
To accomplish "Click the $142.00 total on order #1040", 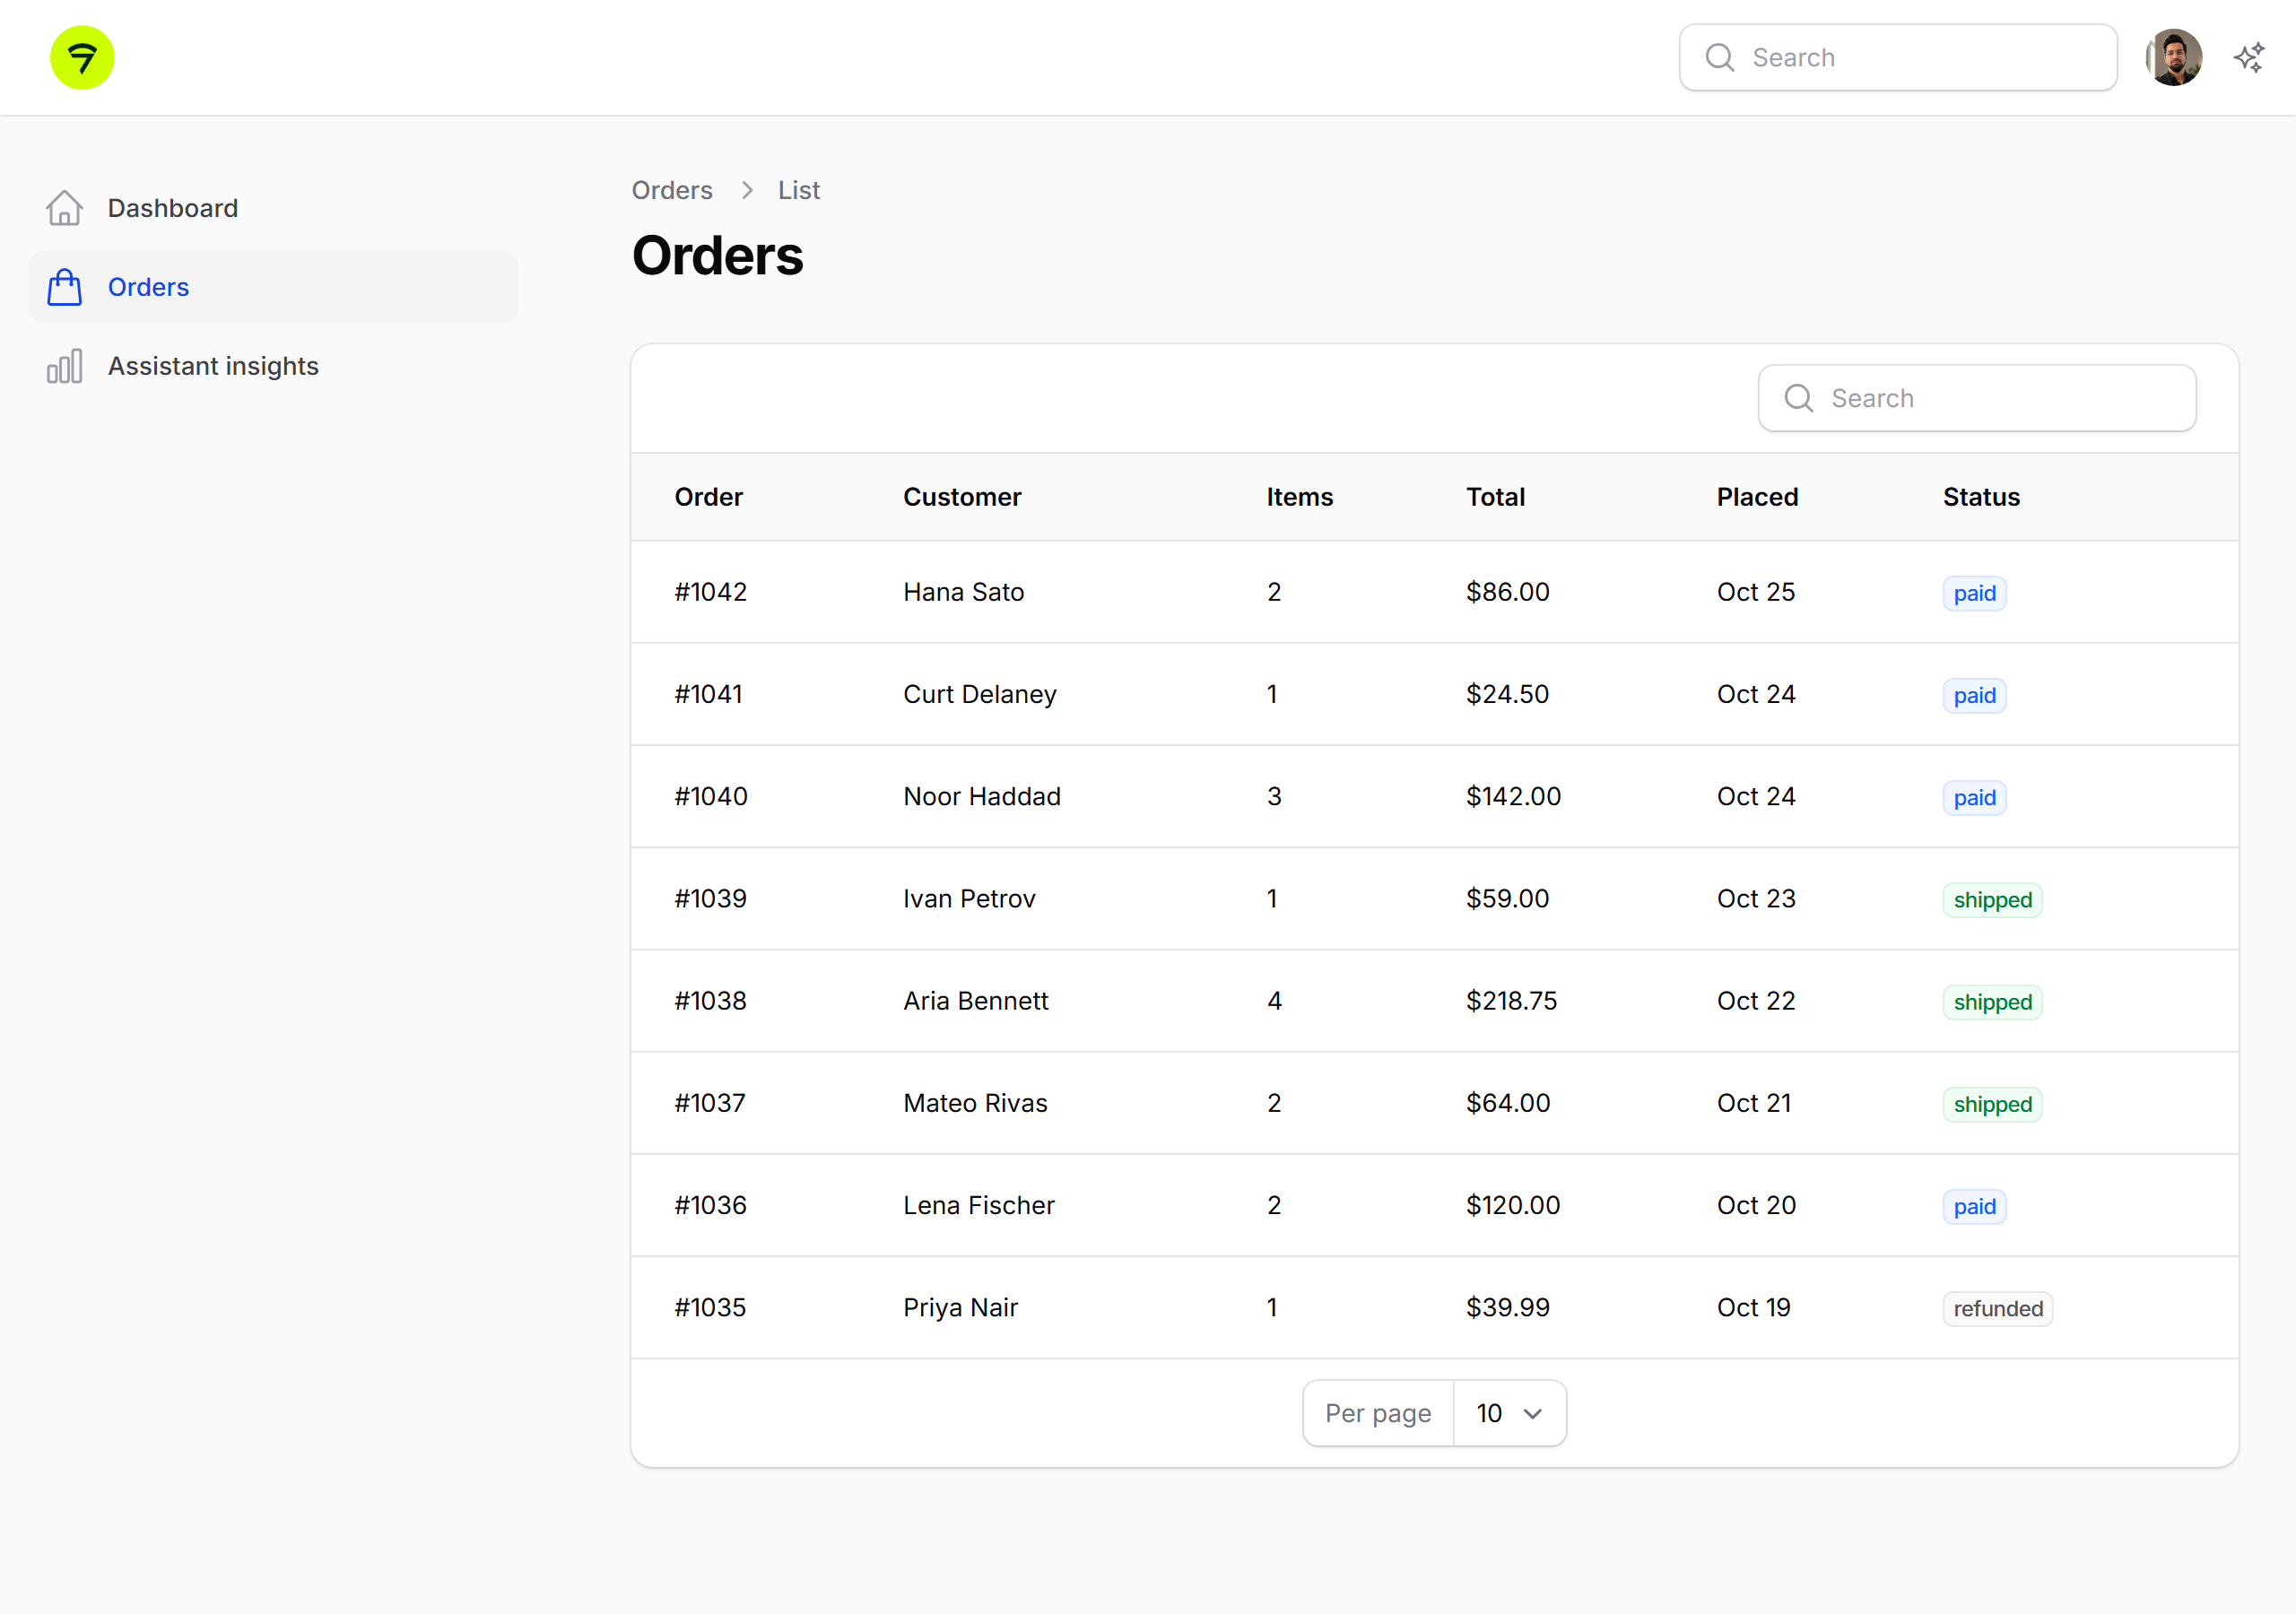I will click(x=1513, y=796).
